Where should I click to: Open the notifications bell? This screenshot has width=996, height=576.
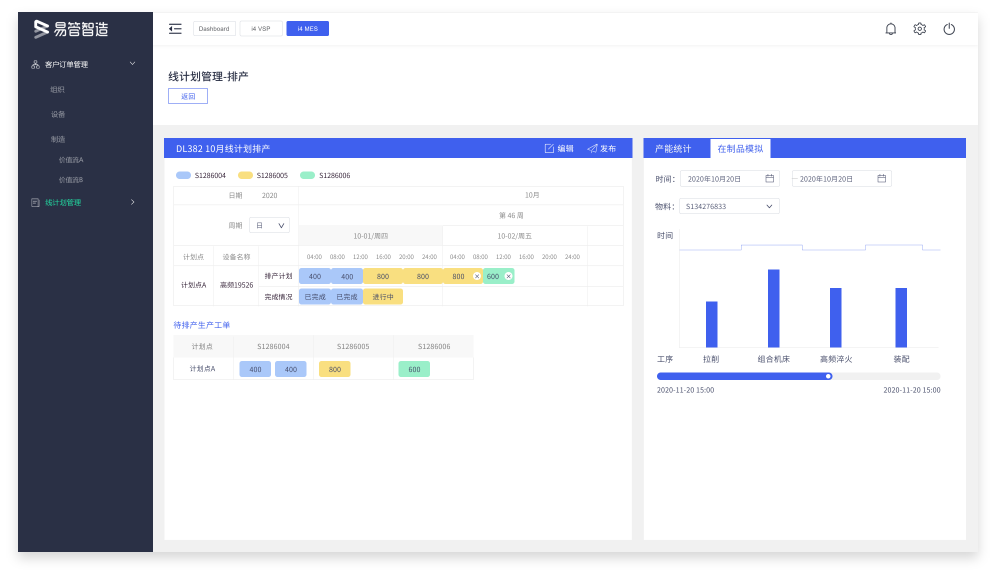891,29
